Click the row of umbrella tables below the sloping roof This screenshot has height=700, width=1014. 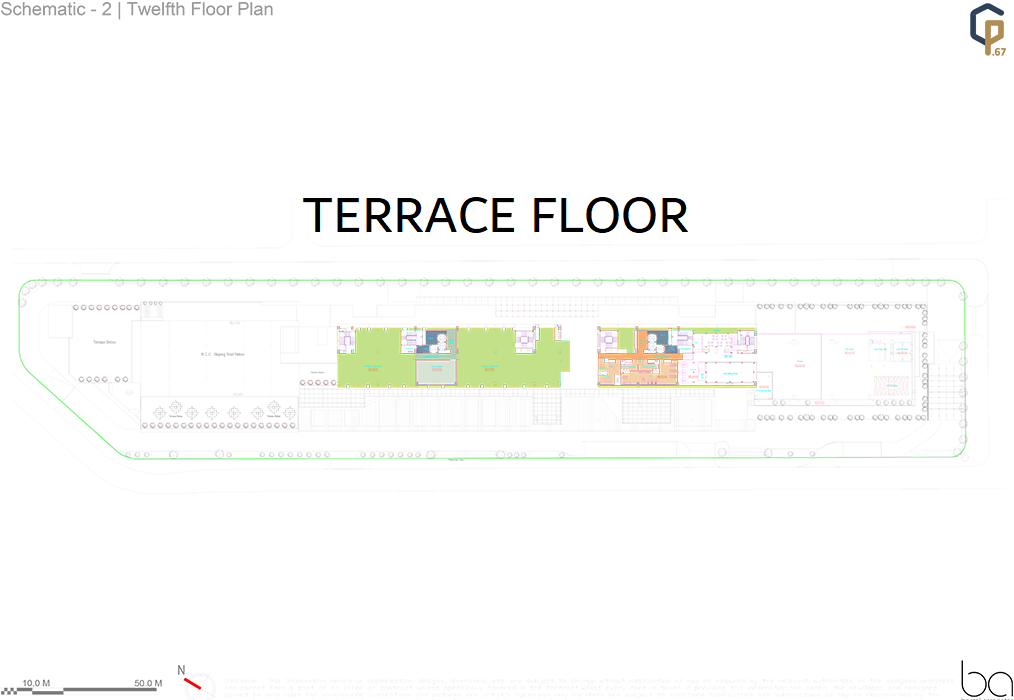[218, 410]
